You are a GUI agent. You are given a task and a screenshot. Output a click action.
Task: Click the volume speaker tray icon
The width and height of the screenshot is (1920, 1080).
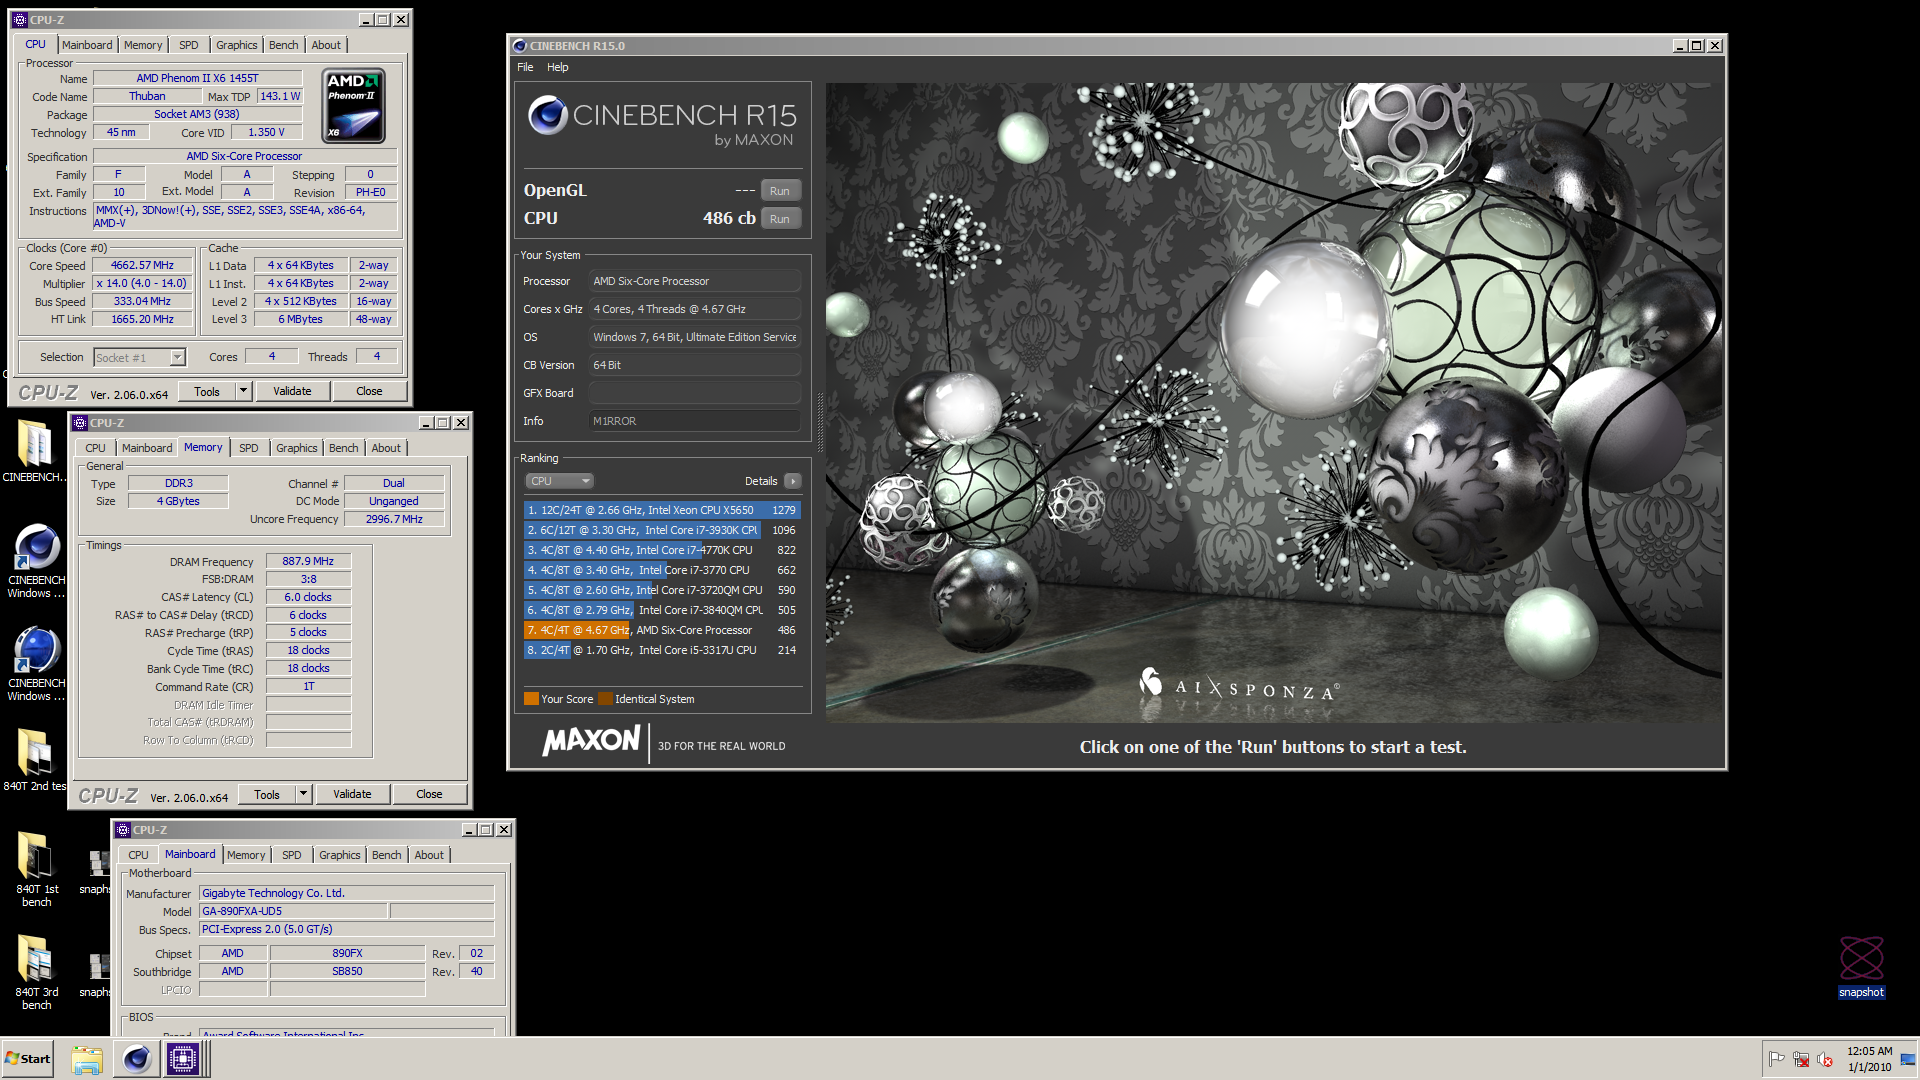tap(1825, 1059)
